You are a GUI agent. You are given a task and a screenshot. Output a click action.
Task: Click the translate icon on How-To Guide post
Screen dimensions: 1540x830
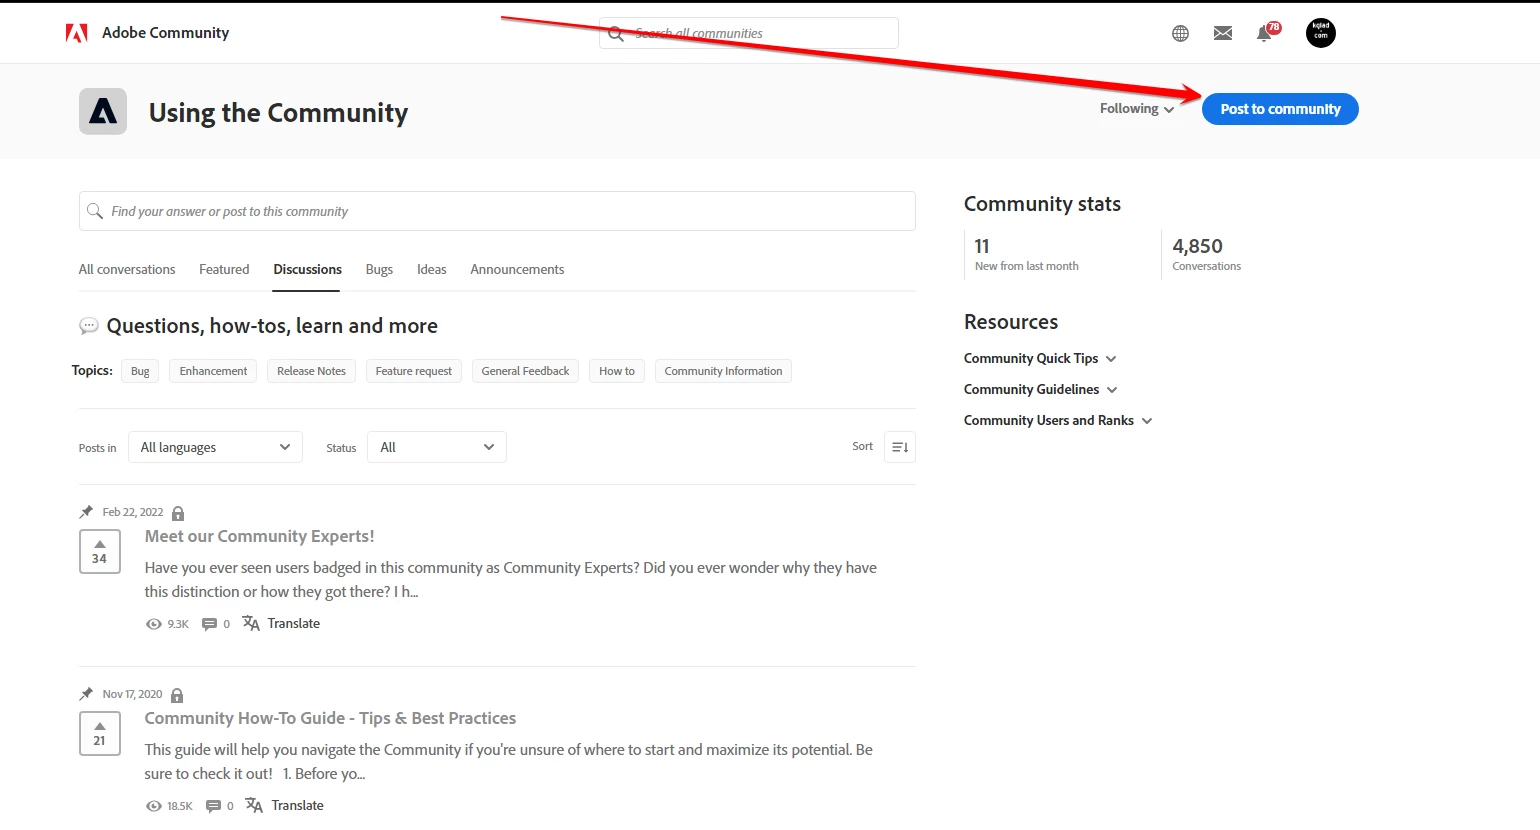click(x=254, y=805)
